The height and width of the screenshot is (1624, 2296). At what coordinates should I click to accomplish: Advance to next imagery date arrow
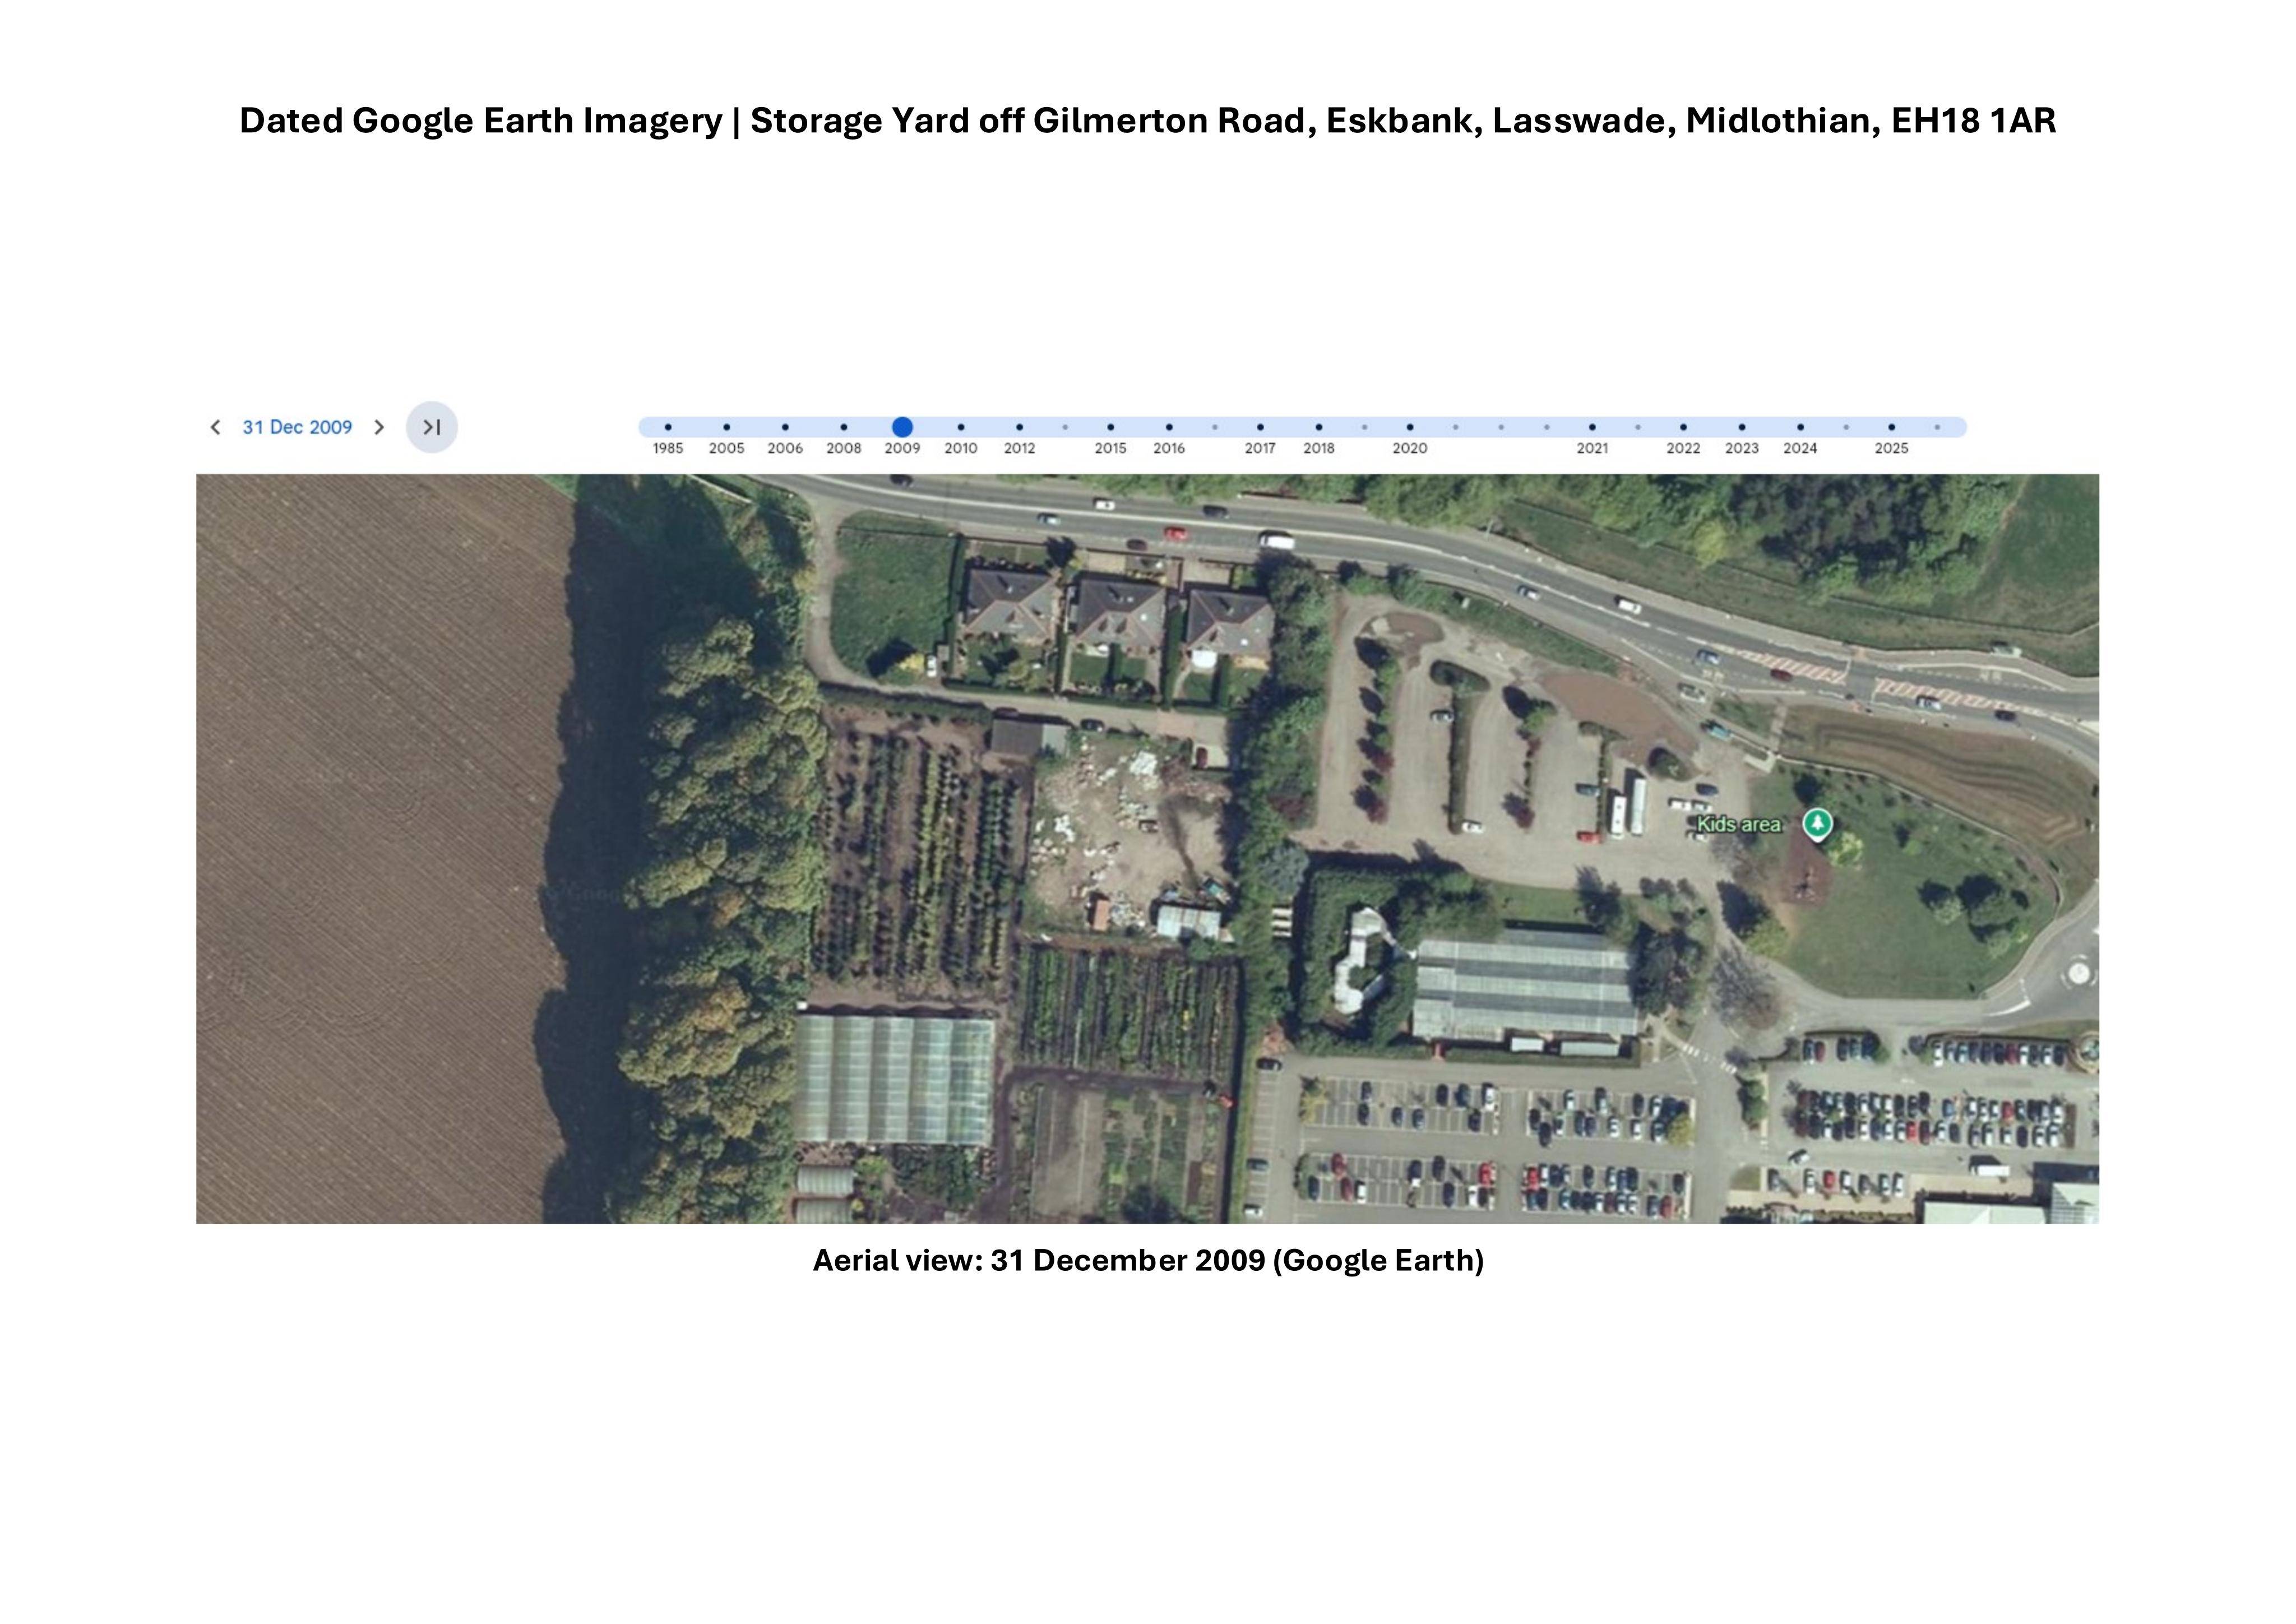click(379, 427)
